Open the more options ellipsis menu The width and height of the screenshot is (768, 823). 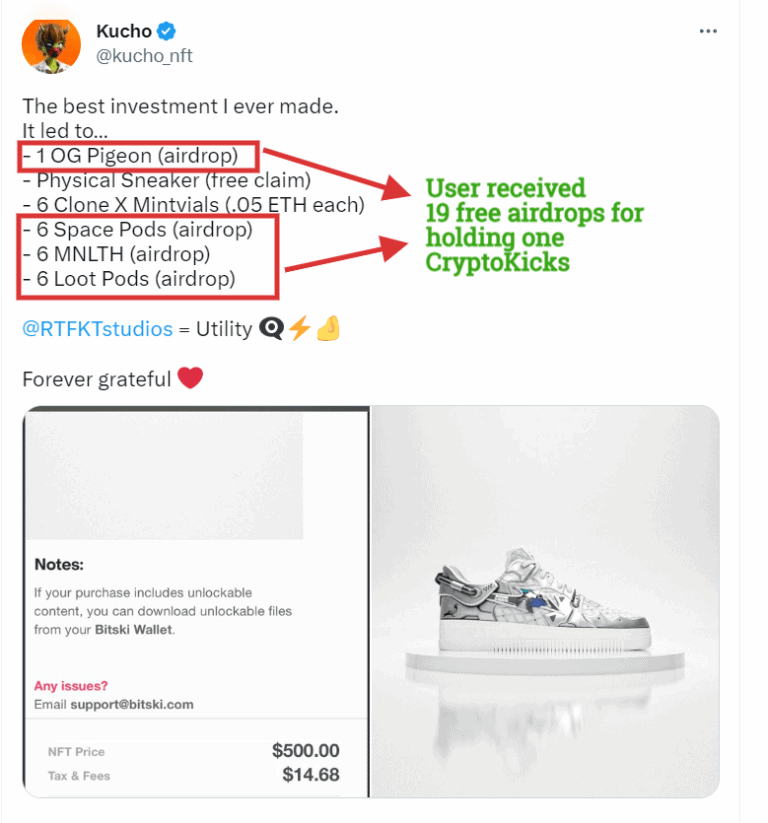tap(708, 31)
